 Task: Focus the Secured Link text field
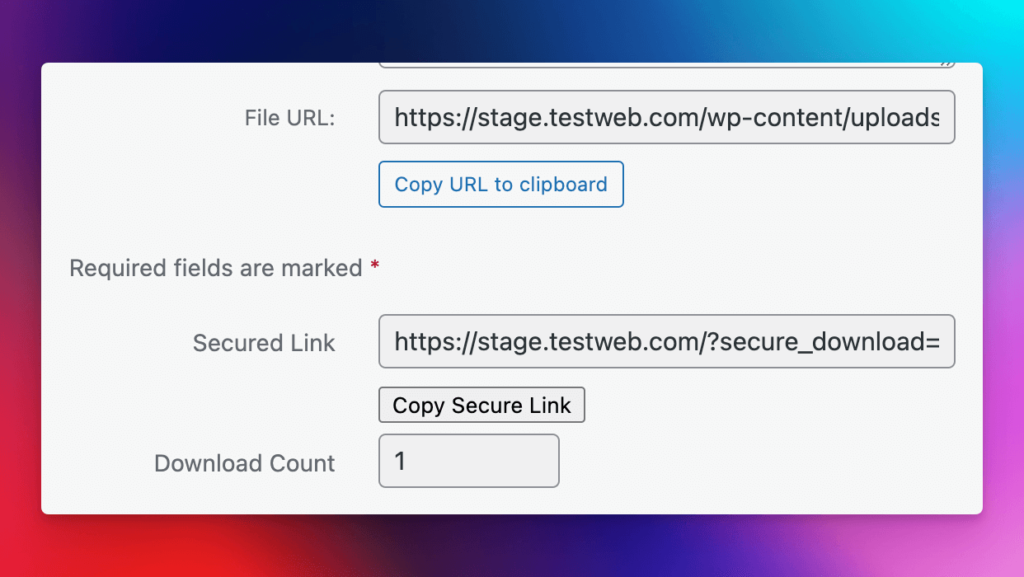pyautogui.click(x=667, y=341)
